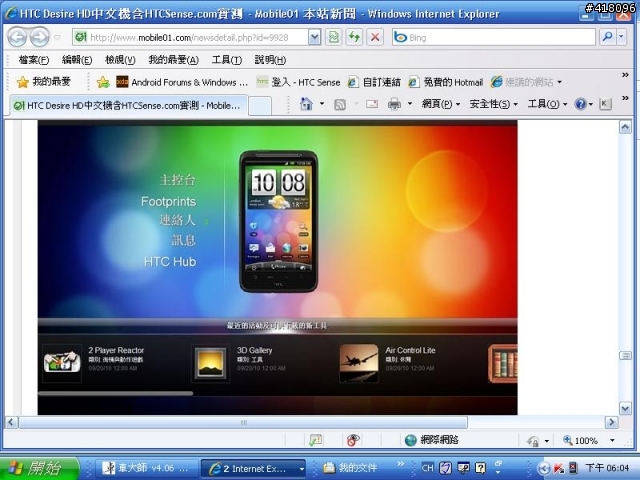Image resolution: width=640 pixels, height=480 pixels.
Task: Click 建議的網站 suggested sites link
Action: [x=526, y=82]
